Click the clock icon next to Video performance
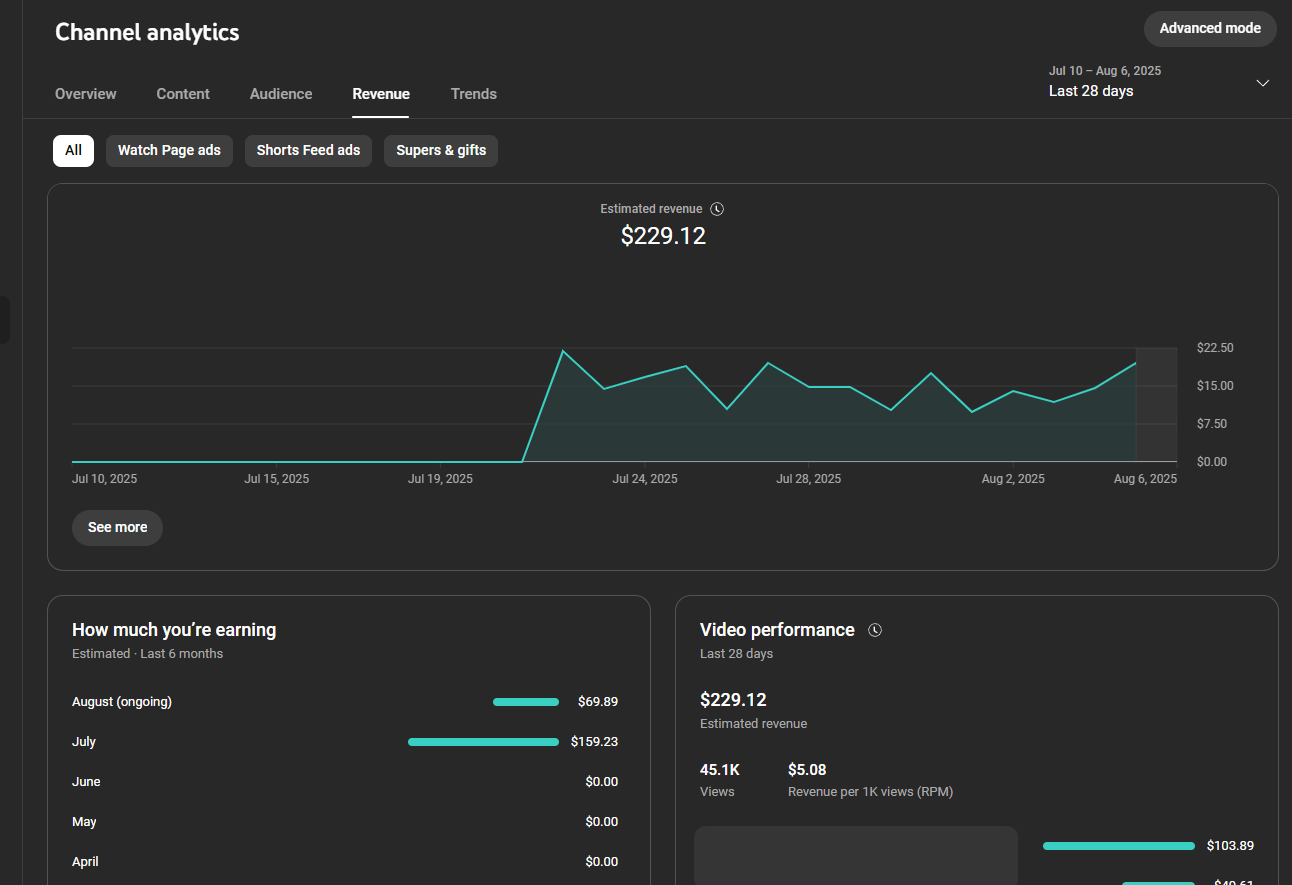 coord(875,630)
